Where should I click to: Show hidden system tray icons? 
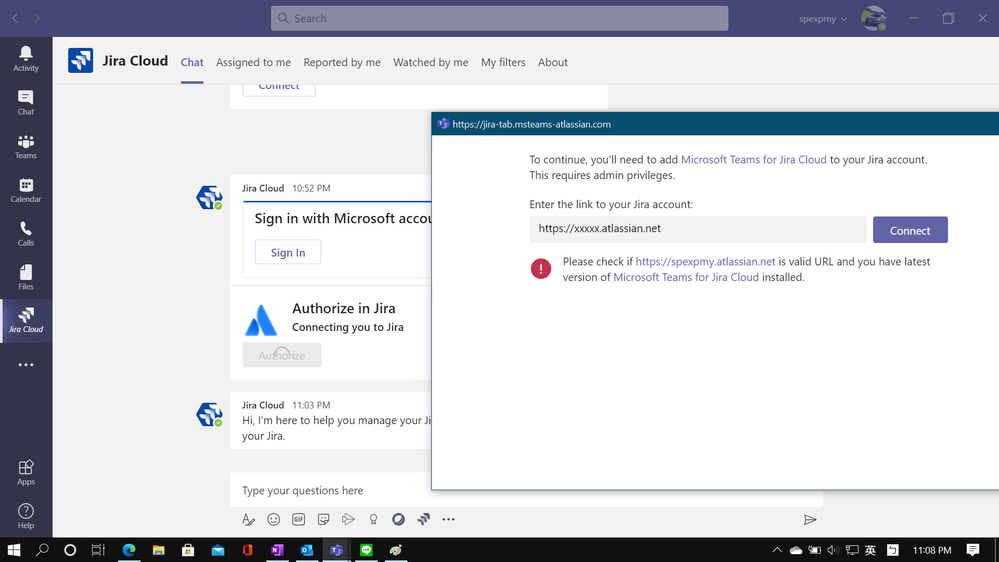click(x=777, y=550)
